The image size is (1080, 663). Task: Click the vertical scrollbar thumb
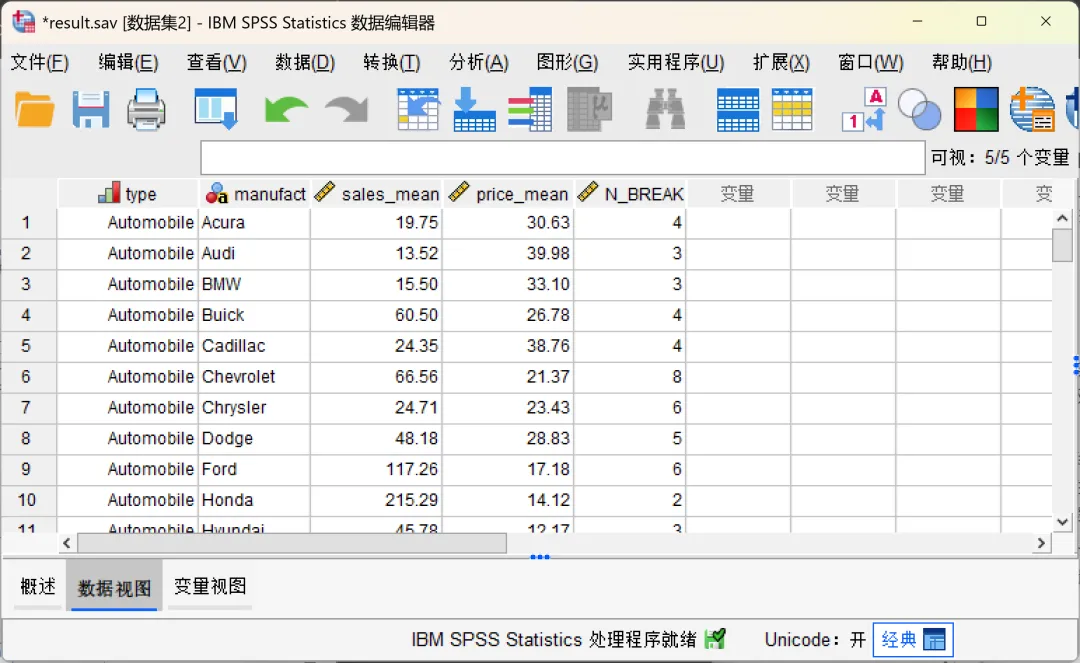(x=1062, y=246)
